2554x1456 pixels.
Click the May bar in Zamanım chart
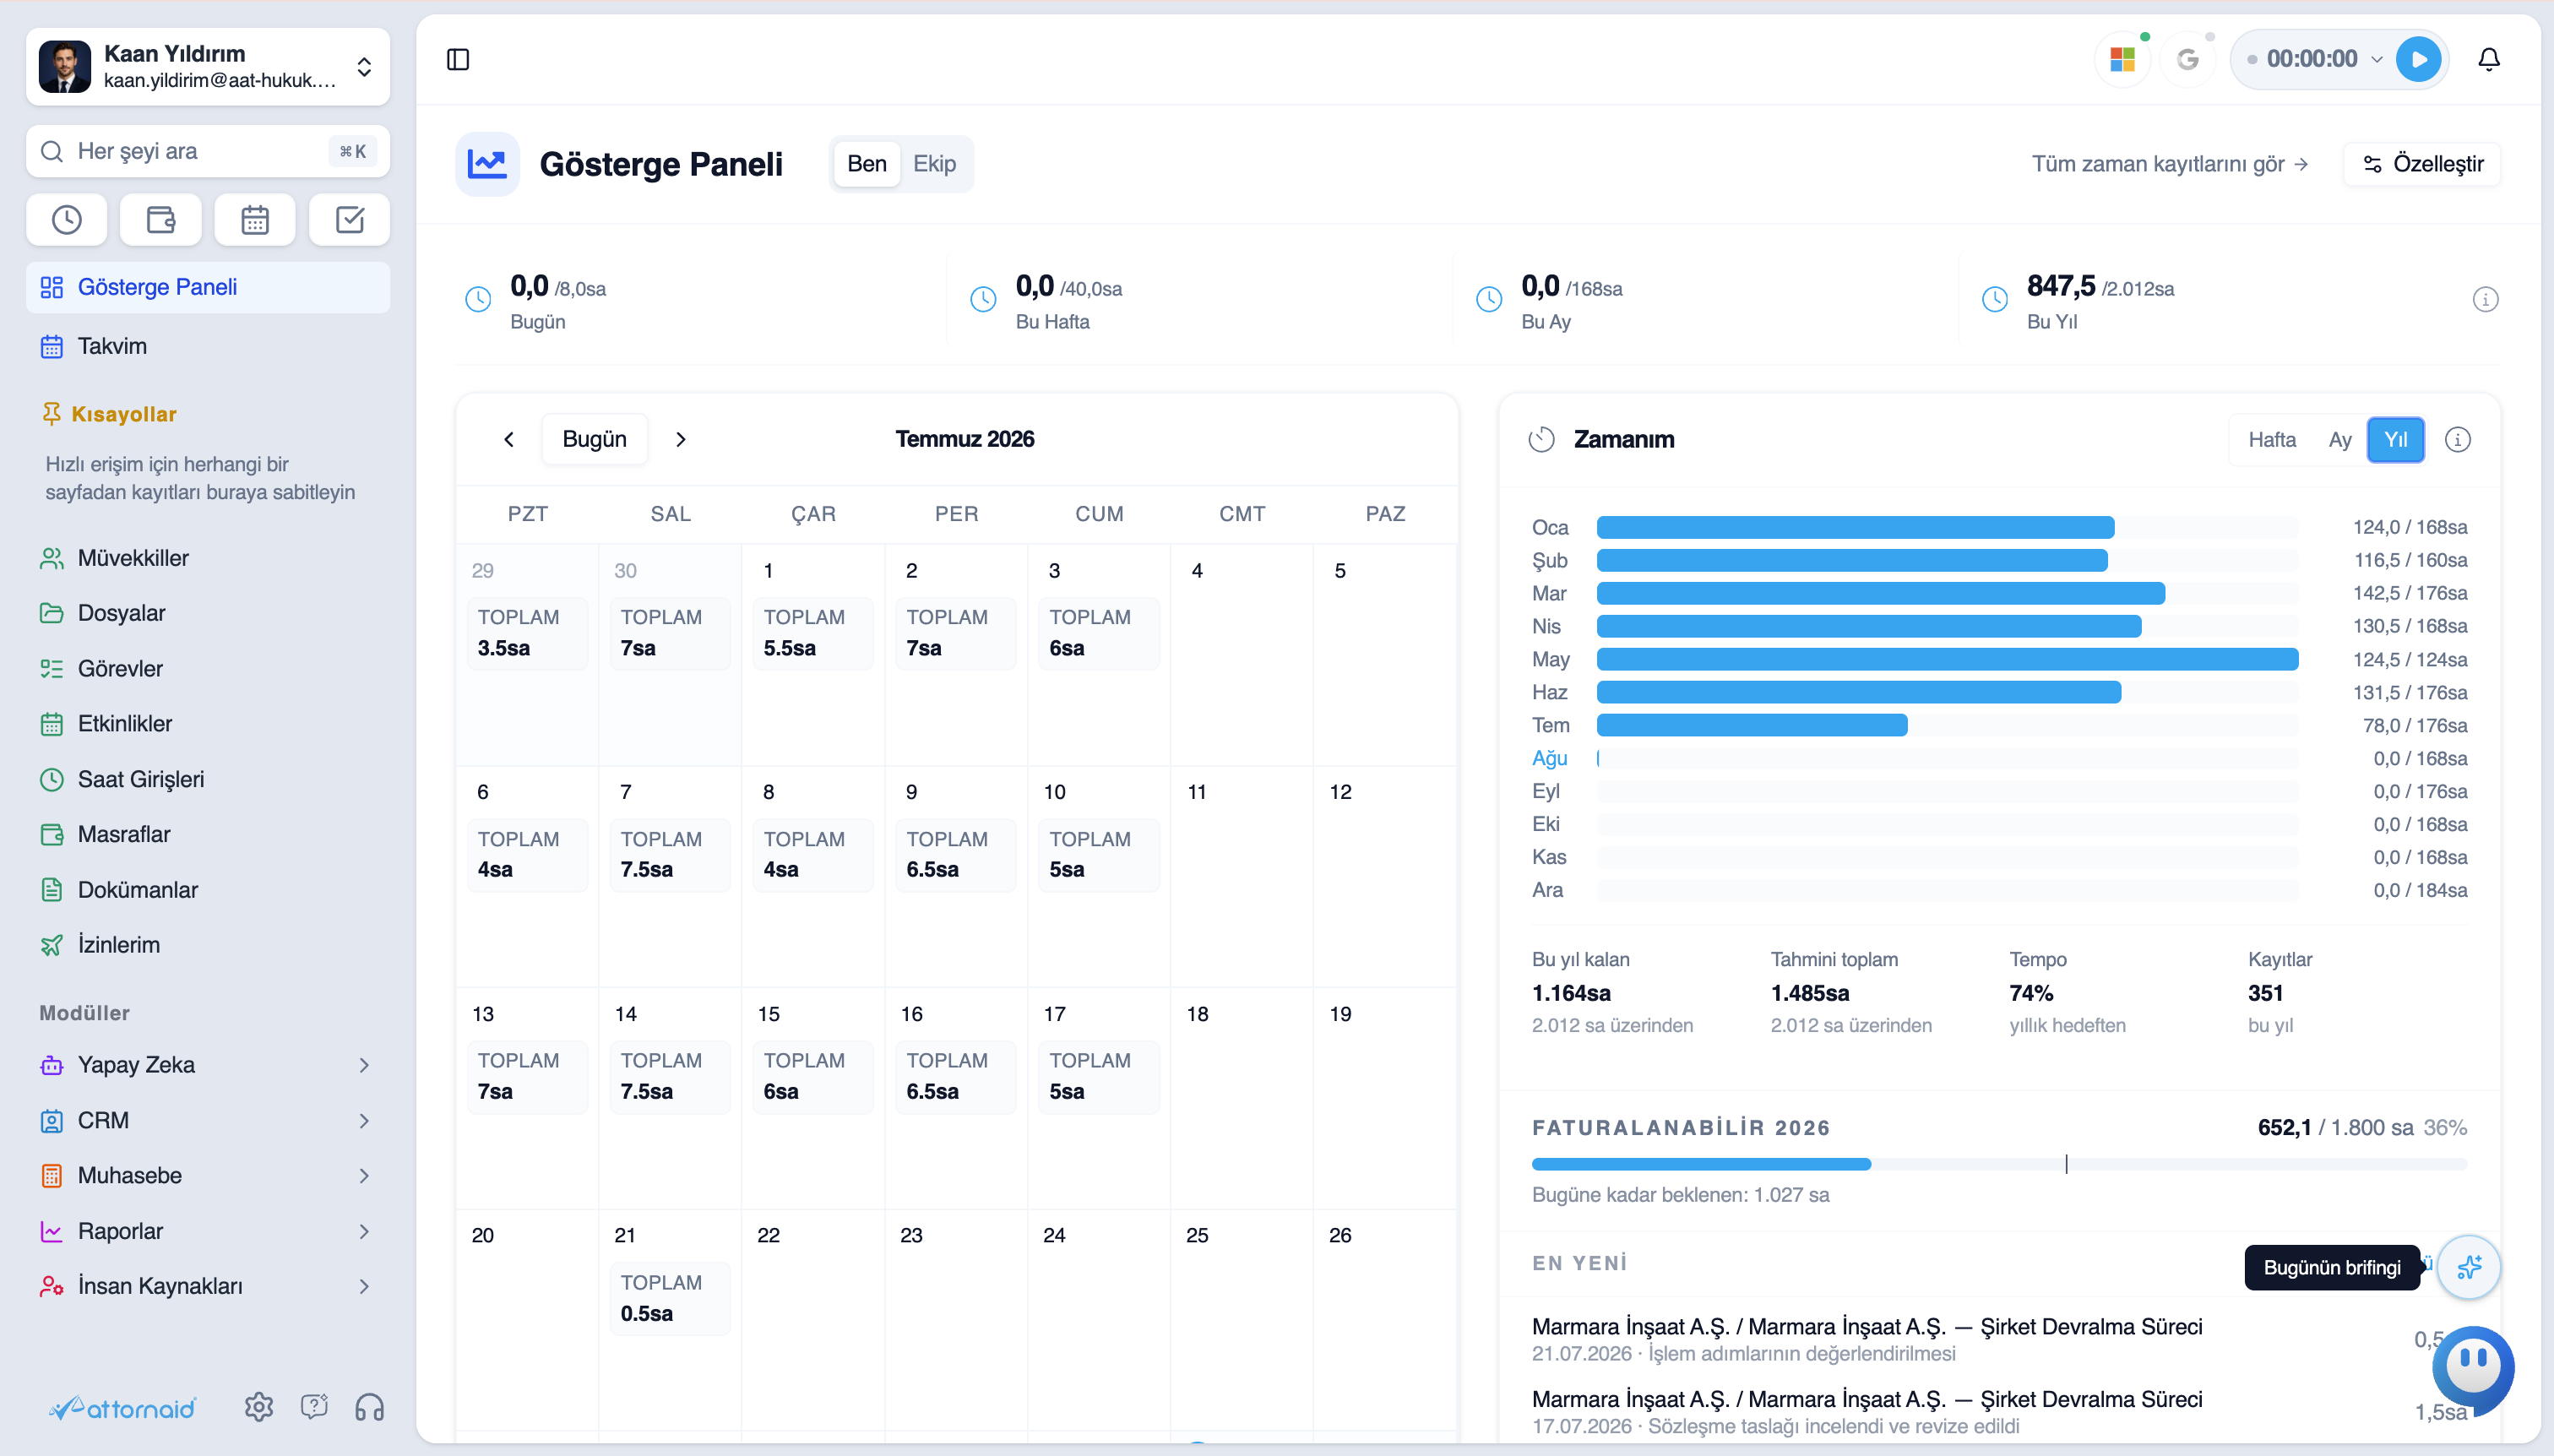tap(1947, 659)
